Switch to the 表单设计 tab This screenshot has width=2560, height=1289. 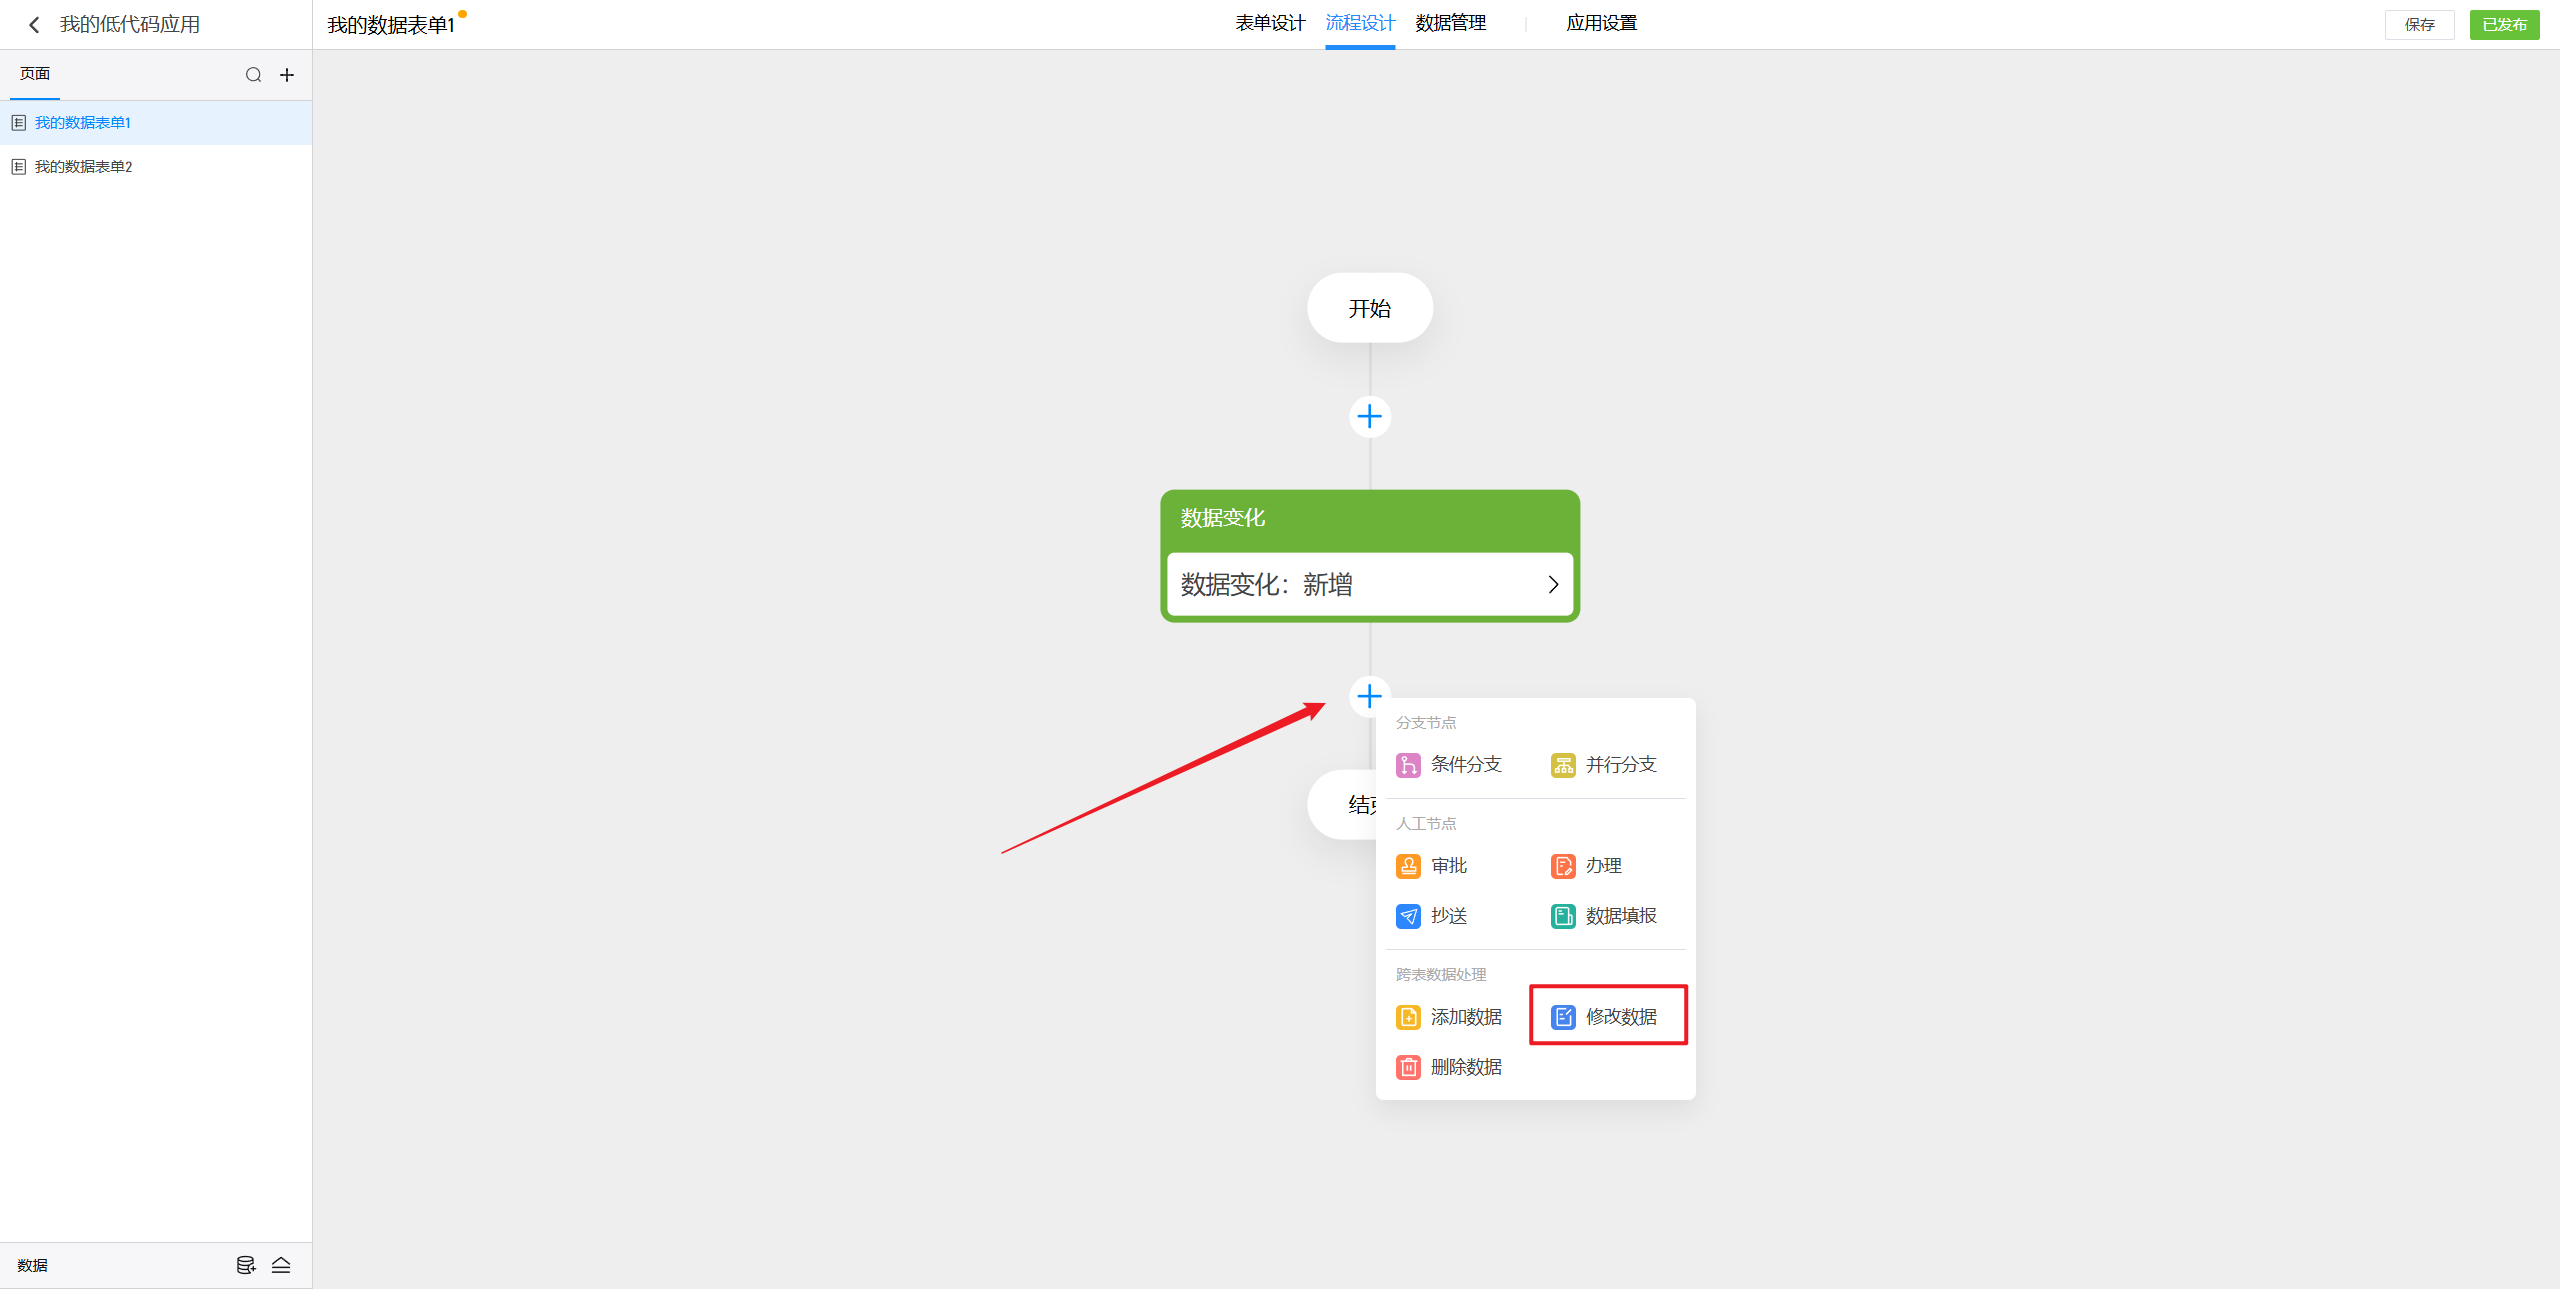[1269, 23]
